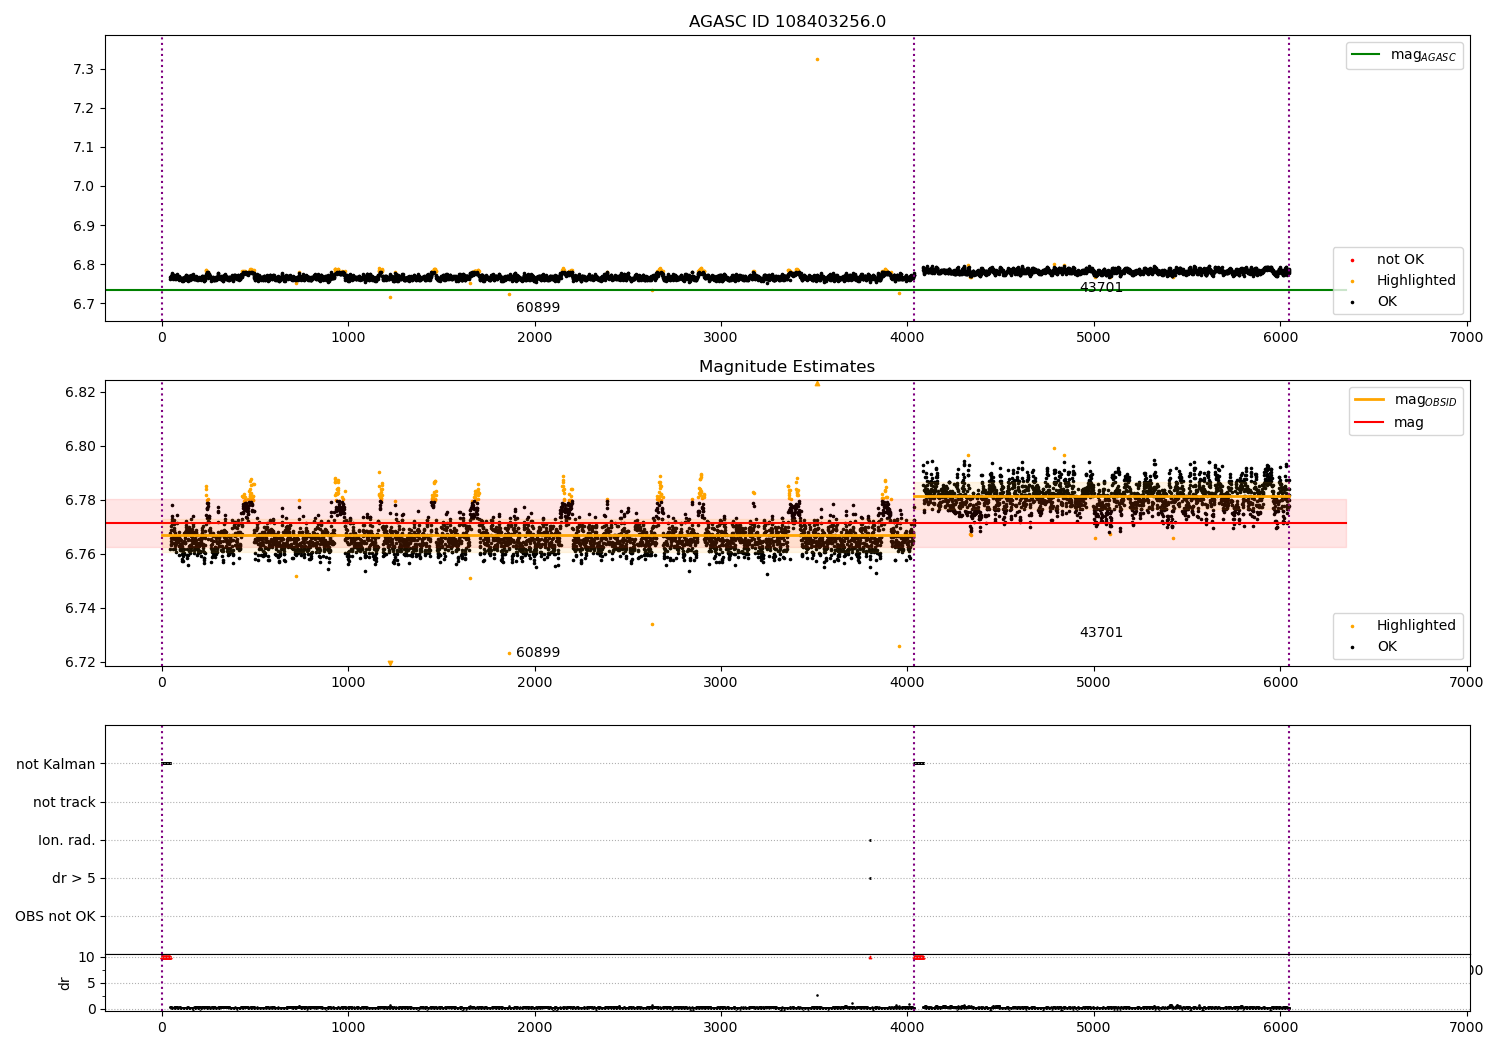1500x1050 pixels.
Task: Click the '43701' label in the top plot
Action: [x=1101, y=288]
